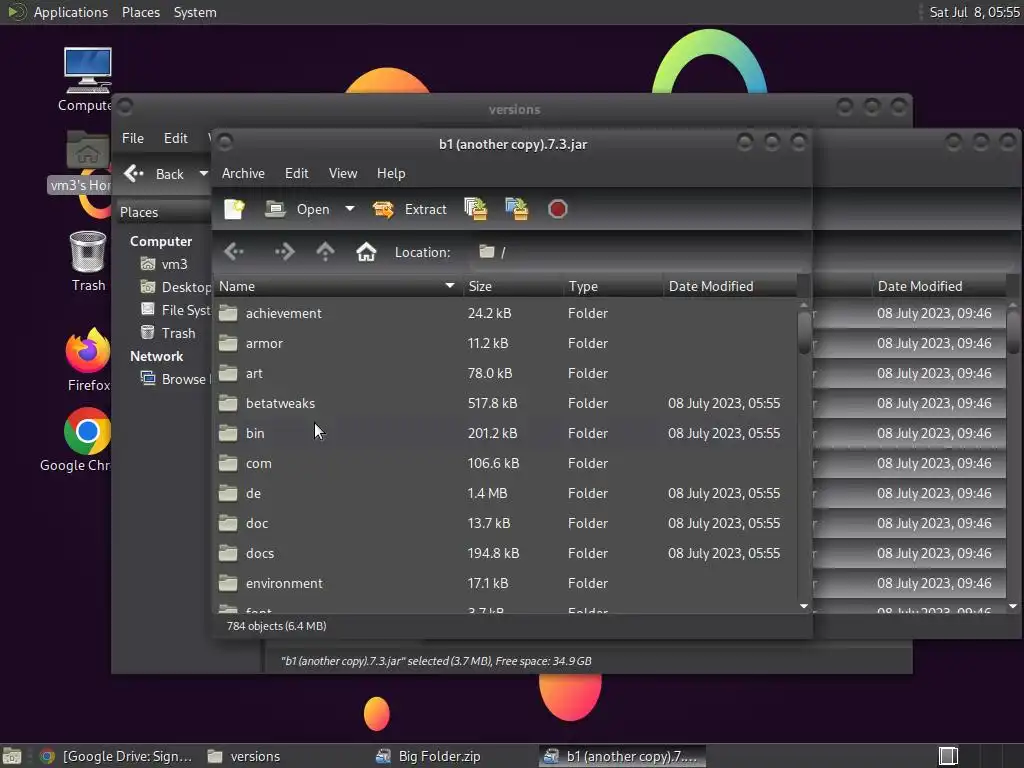The width and height of the screenshot is (1024, 768).
Task: Select the art folder row
Action: 505,374
